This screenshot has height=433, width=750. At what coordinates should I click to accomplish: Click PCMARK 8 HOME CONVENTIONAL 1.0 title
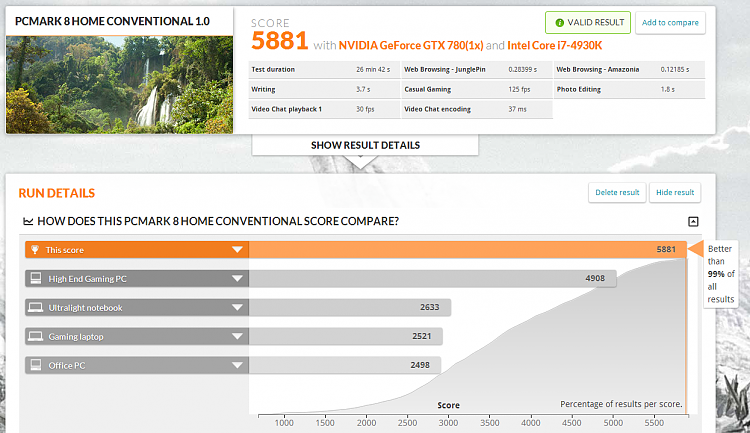tap(112, 21)
